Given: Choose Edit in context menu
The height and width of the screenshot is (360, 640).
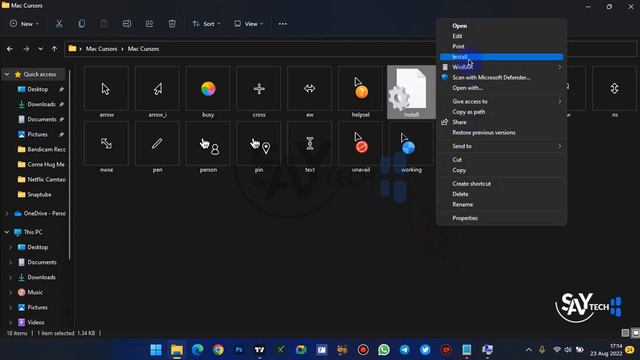Looking at the screenshot, I should click(x=502, y=36).
